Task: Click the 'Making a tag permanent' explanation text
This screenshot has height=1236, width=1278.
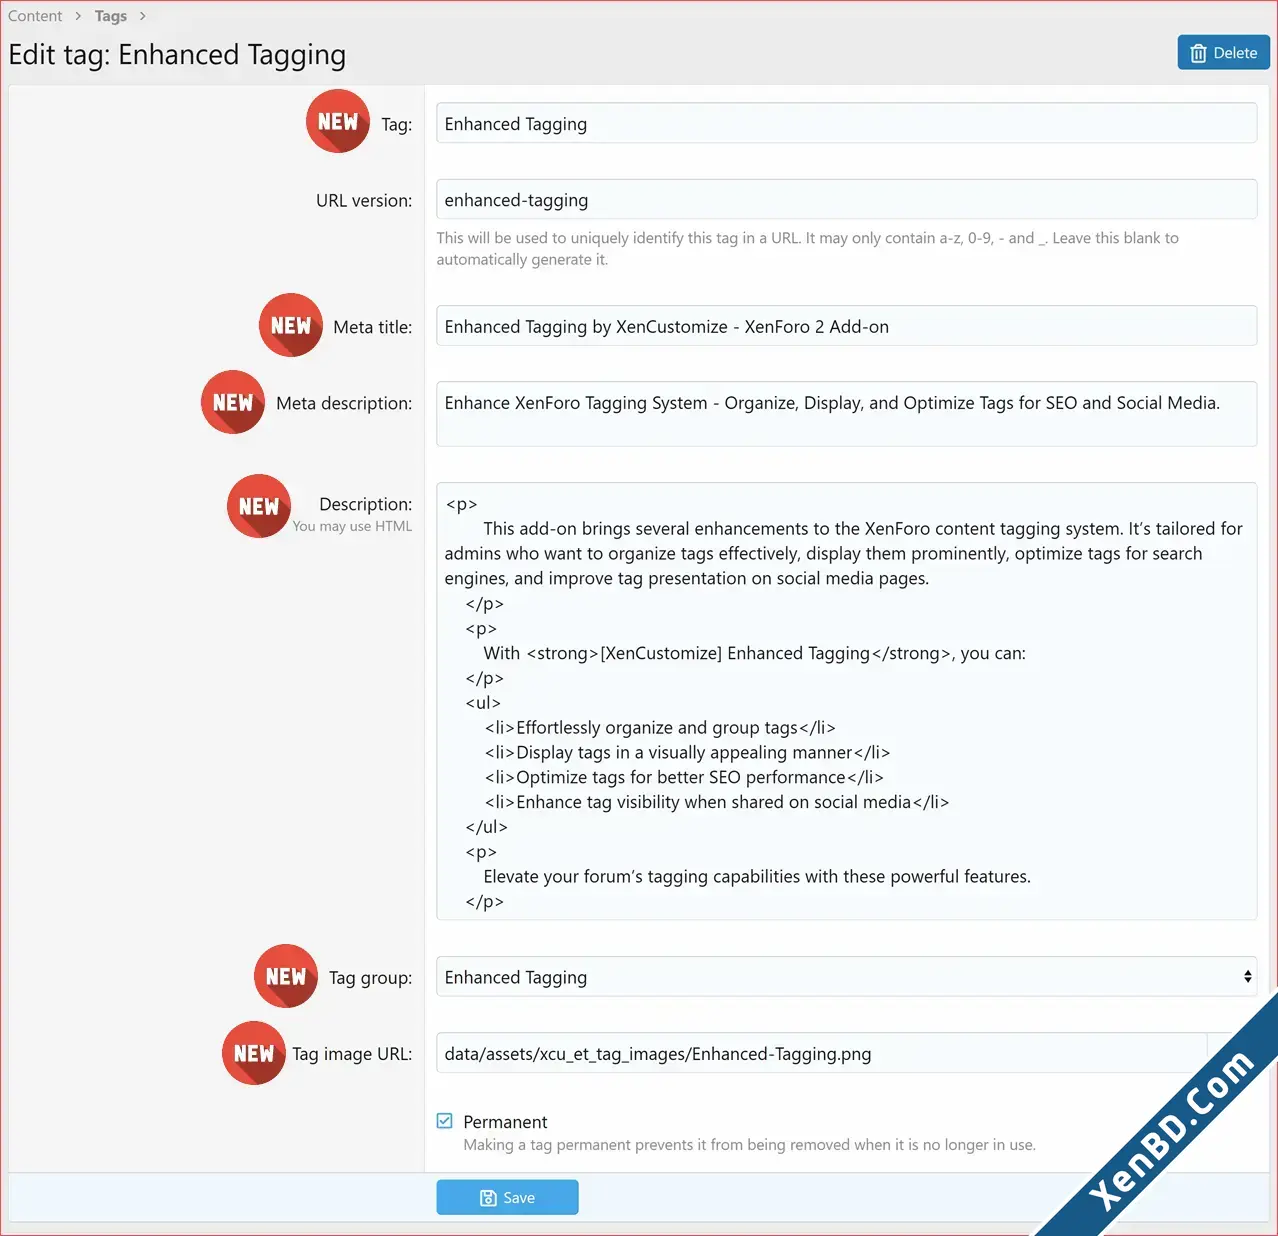Action: click(750, 1145)
